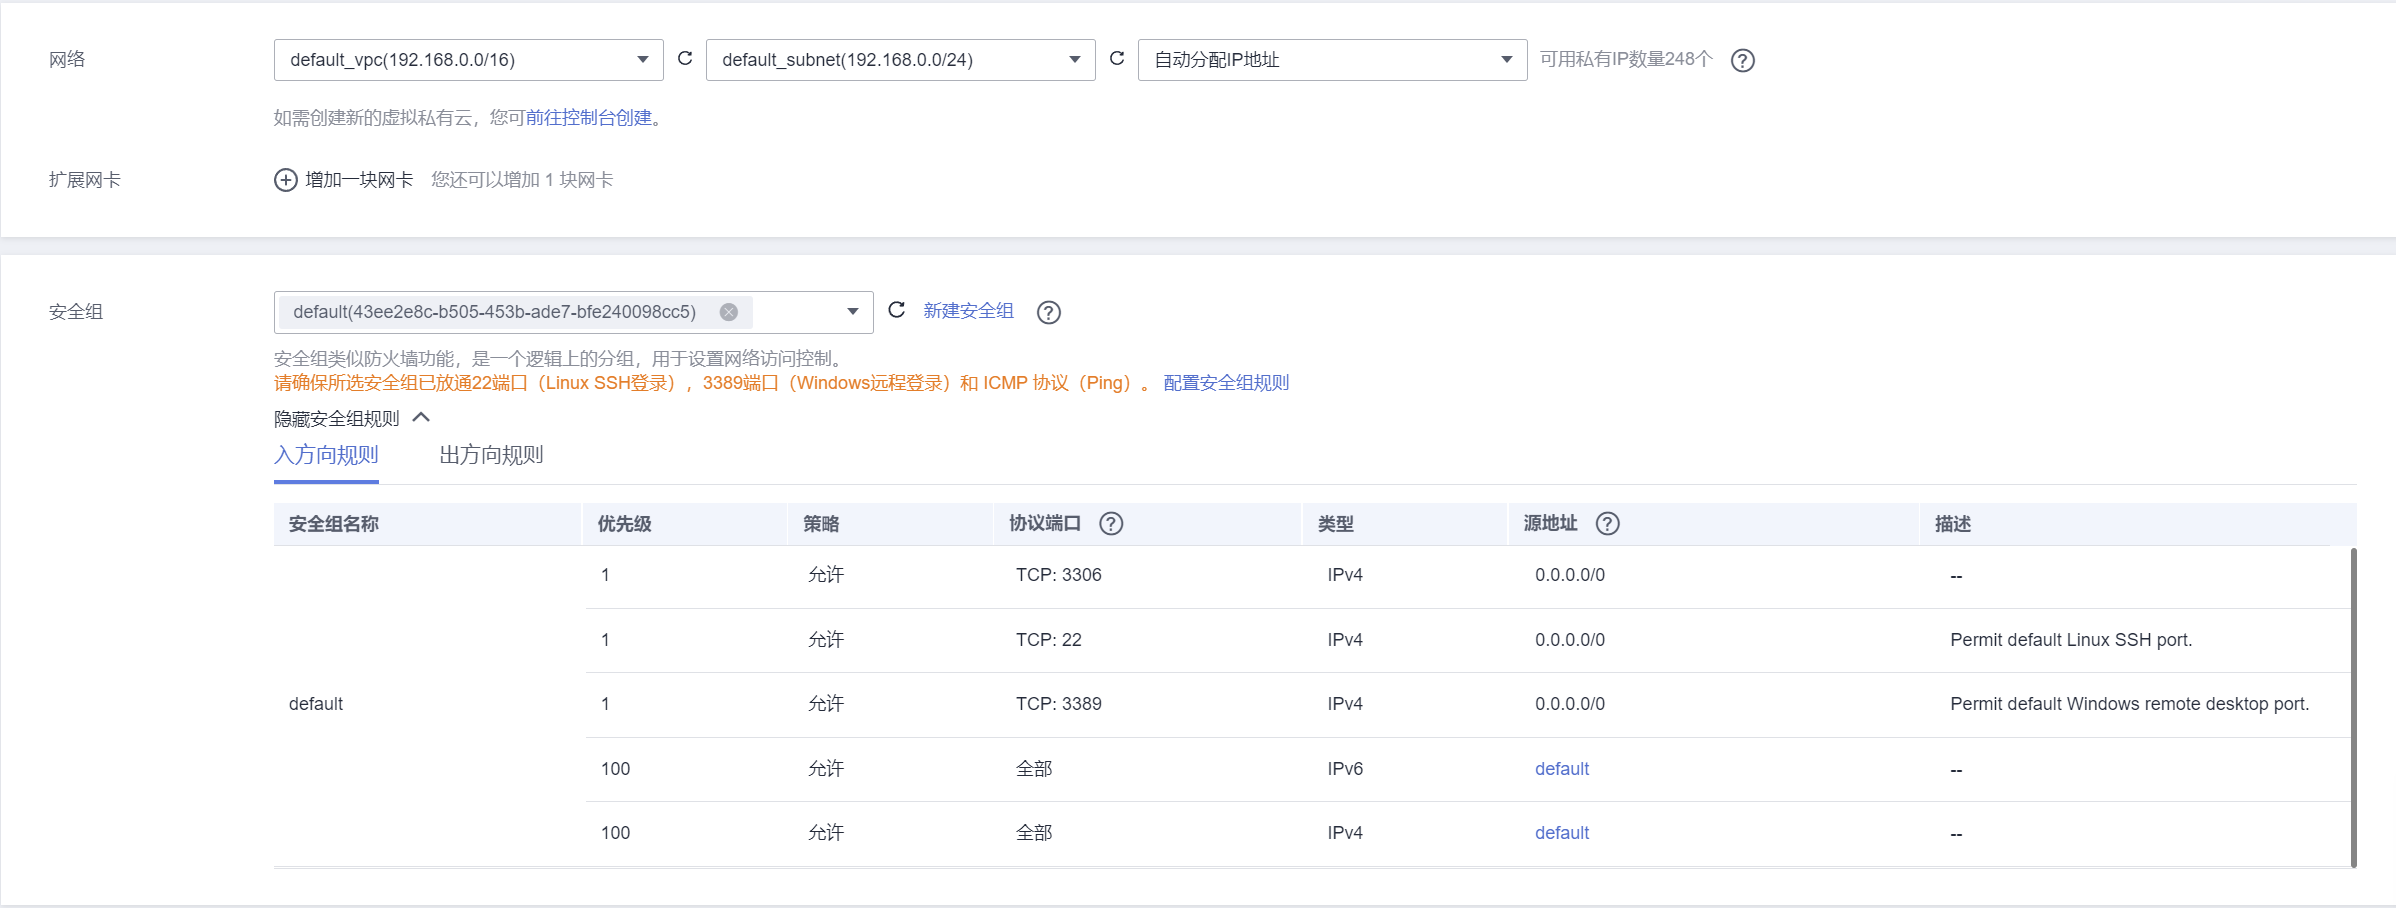Click the 'Permit default Windows remote desktop port.' description

click(x=2129, y=704)
